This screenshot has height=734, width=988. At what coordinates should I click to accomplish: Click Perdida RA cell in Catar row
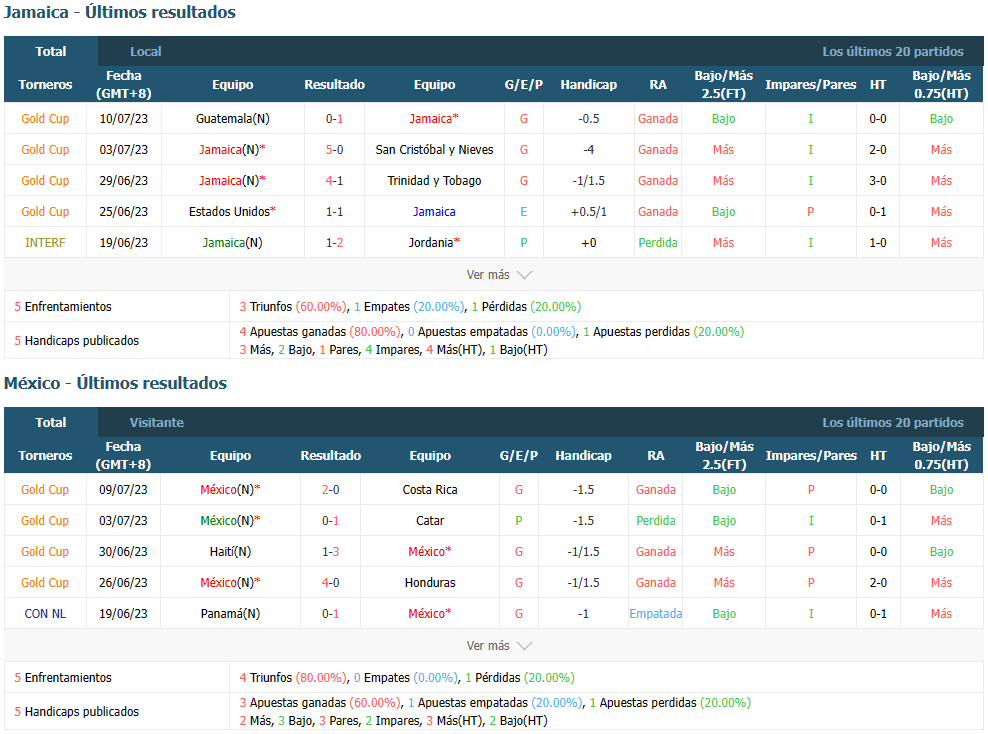click(x=655, y=520)
